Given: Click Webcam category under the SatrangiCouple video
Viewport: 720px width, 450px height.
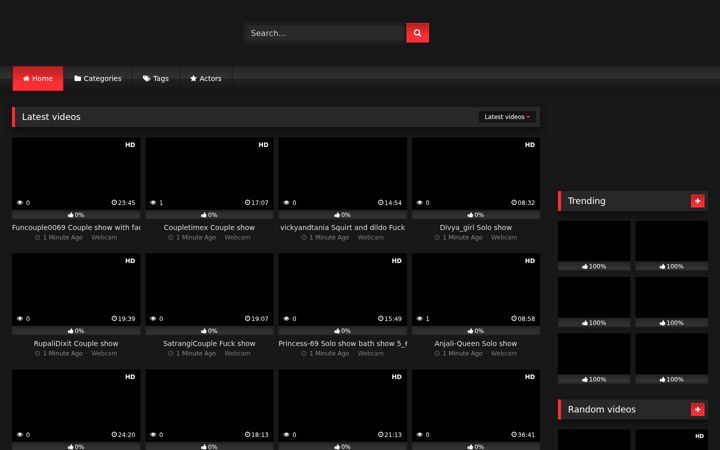Looking at the screenshot, I should 237,354.
